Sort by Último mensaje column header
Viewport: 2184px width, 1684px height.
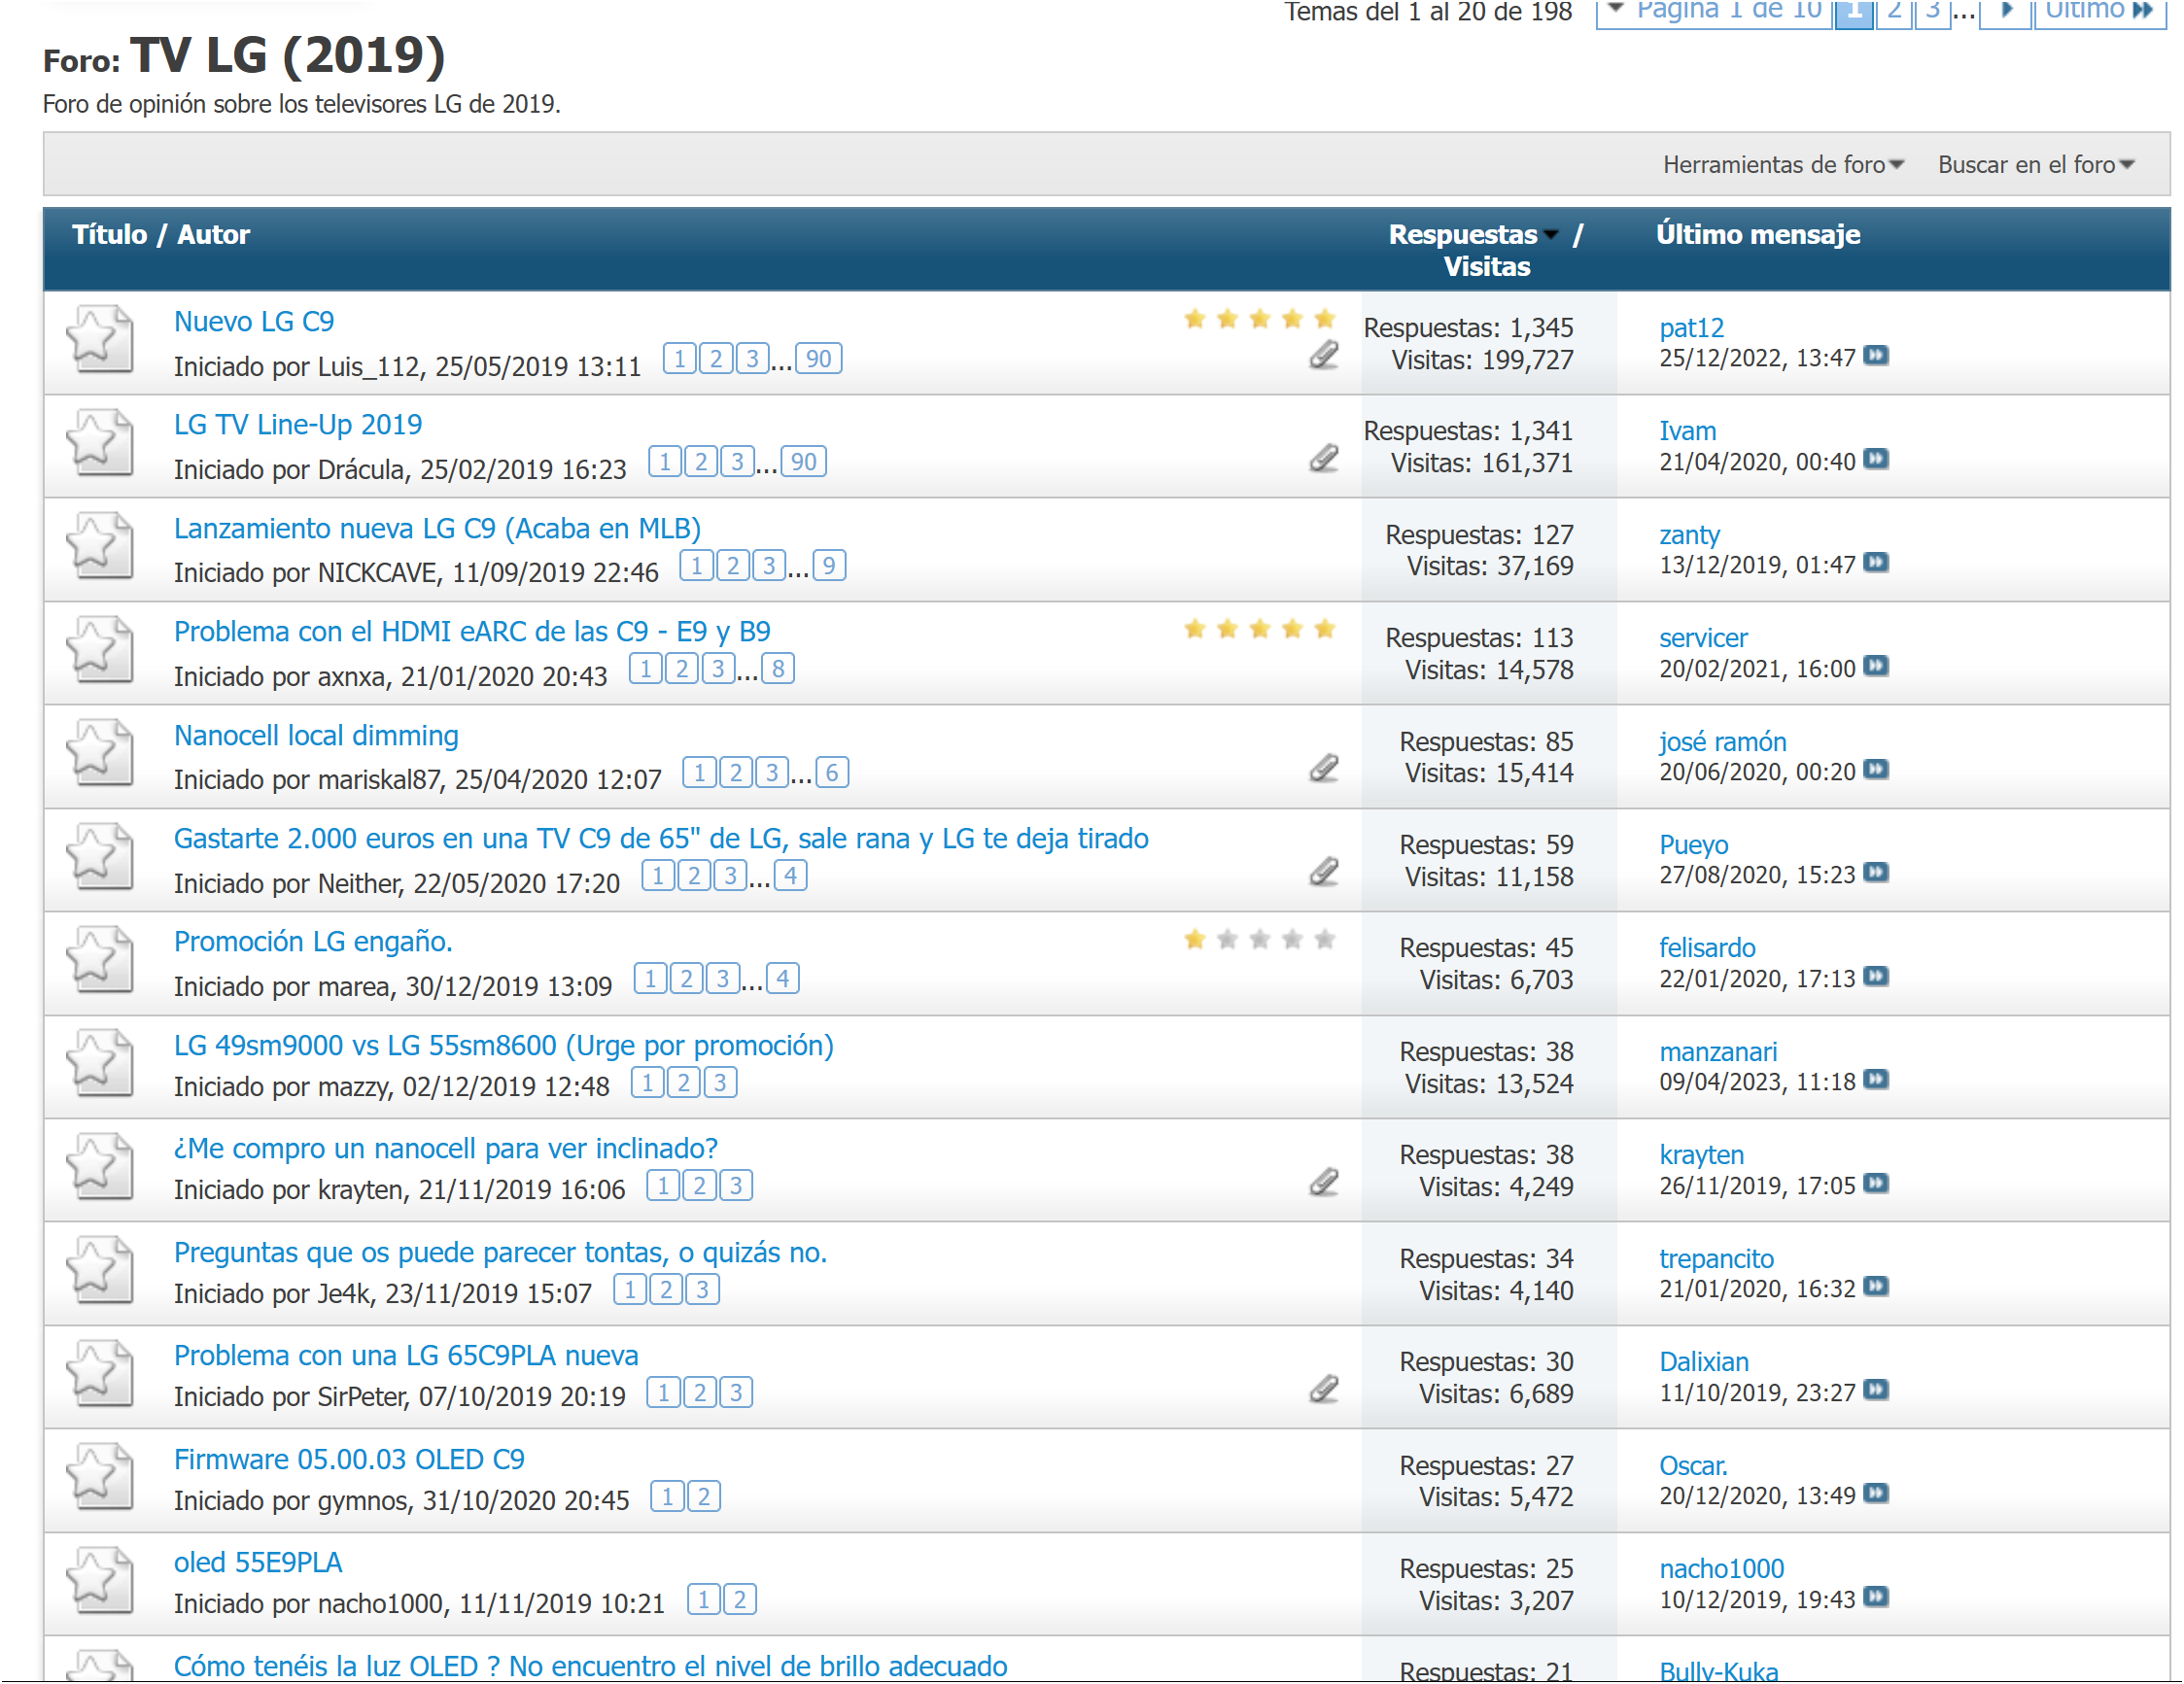(1759, 235)
